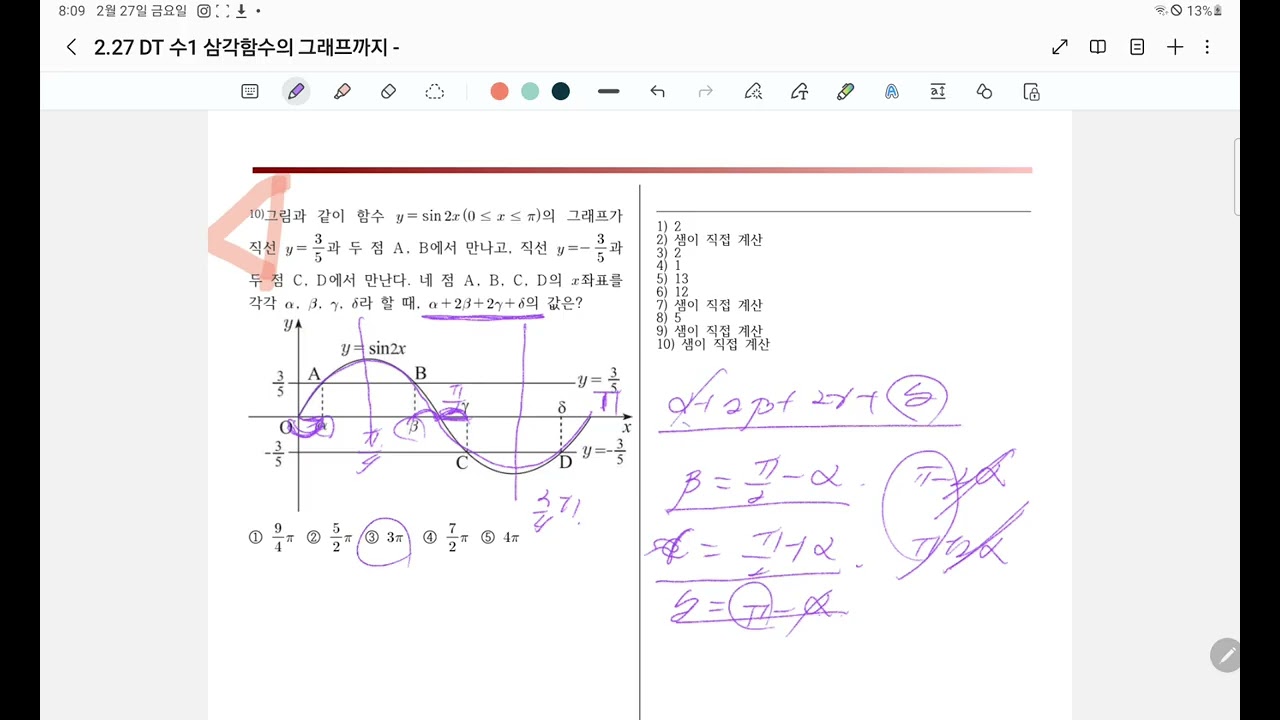Select the handwriting to text tool
This screenshot has height=720, width=1280.
pyautogui.click(x=799, y=91)
